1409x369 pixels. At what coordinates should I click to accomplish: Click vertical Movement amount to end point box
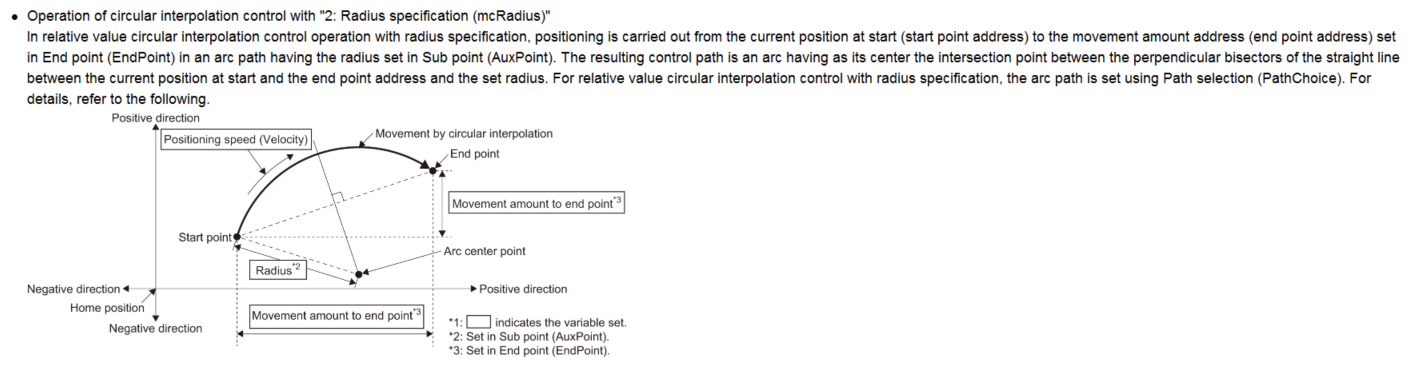click(x=538, y=203)
